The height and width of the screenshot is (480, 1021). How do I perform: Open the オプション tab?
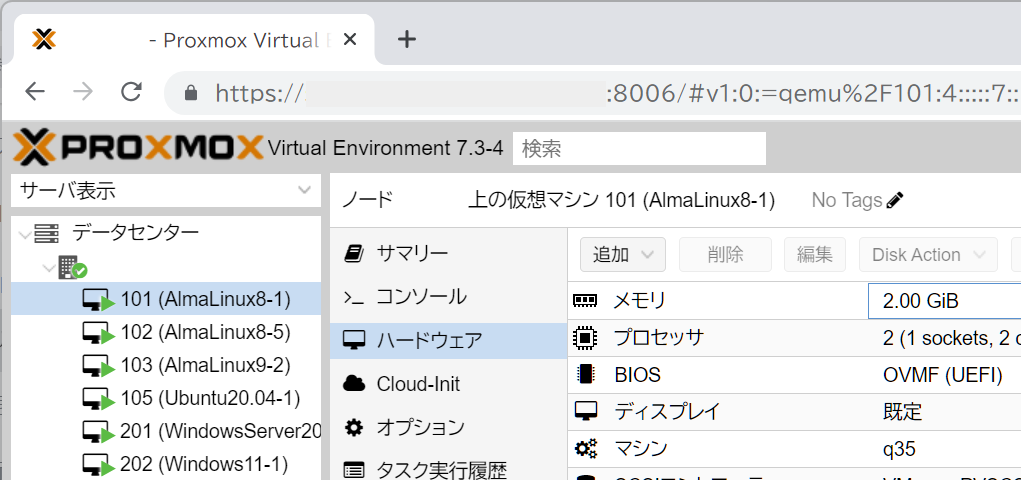(x=449, y=428)
